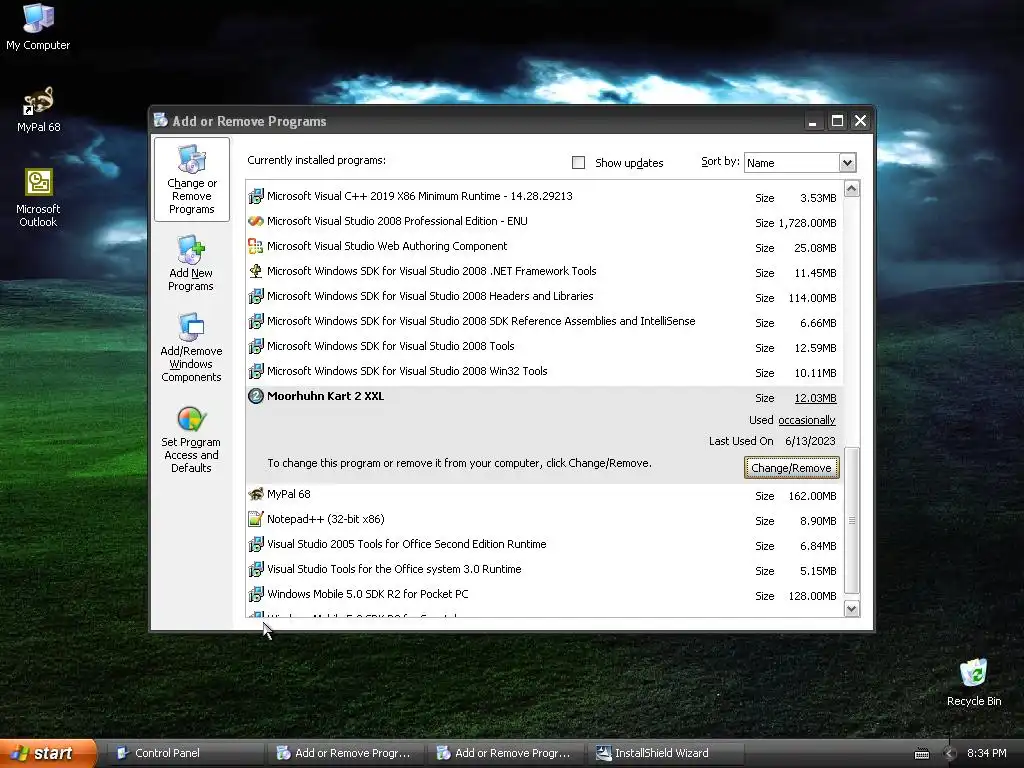Click scrollbar up arrow in programs list

click(852, 189)
